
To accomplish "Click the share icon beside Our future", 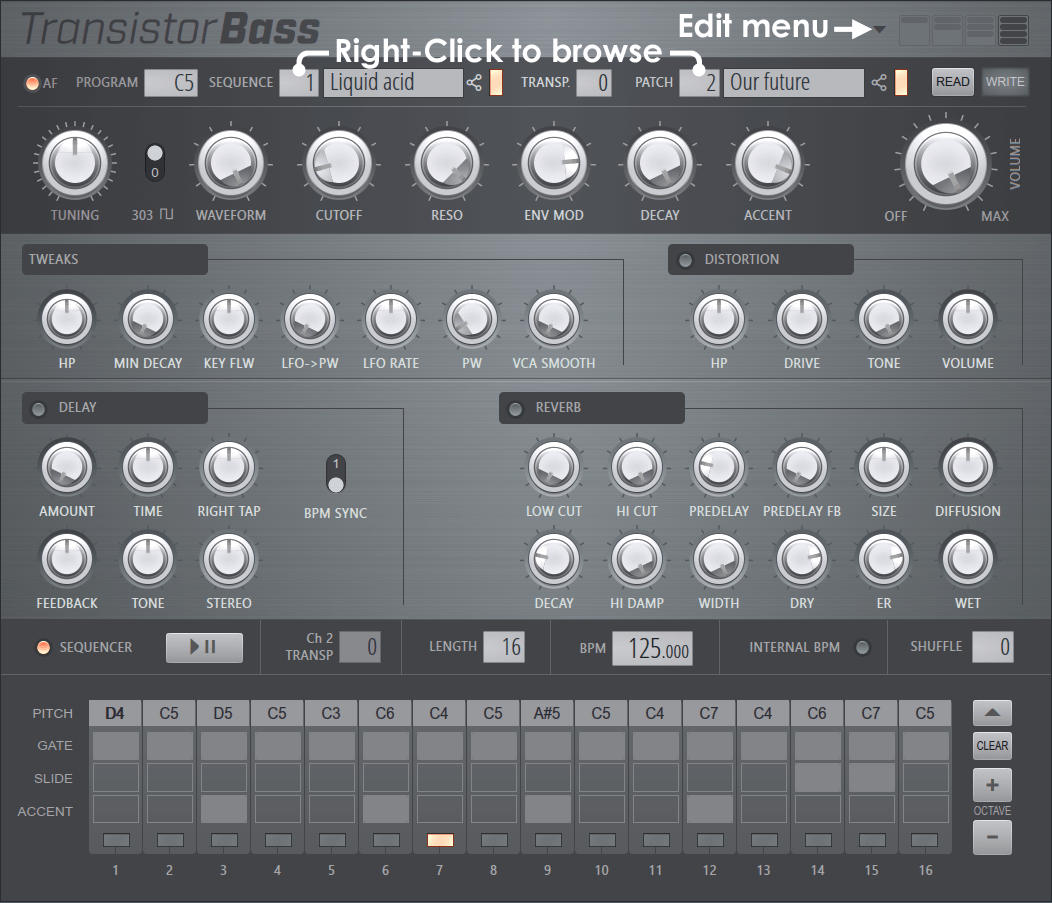I will (879, 83).
